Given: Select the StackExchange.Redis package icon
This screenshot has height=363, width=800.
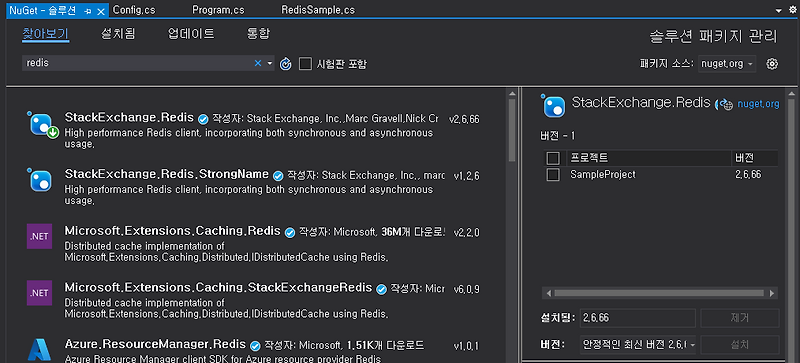Looking at the screenshot, I should point(41,124).
